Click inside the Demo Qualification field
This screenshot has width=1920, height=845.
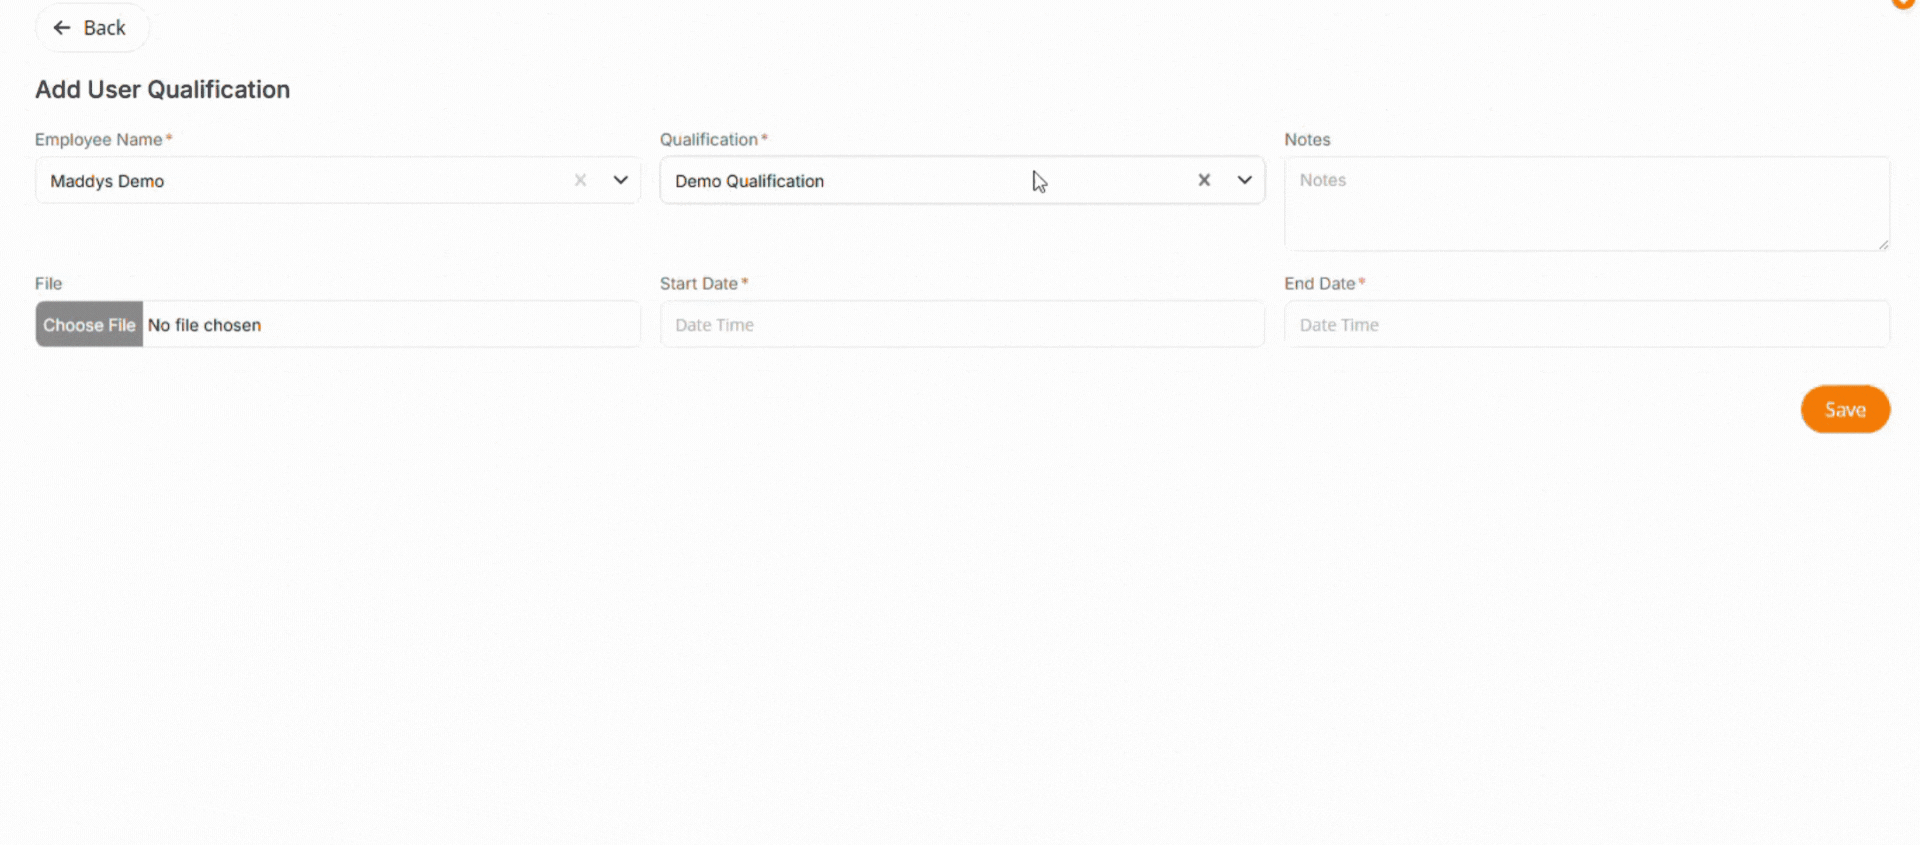click(x=900, y=181)
